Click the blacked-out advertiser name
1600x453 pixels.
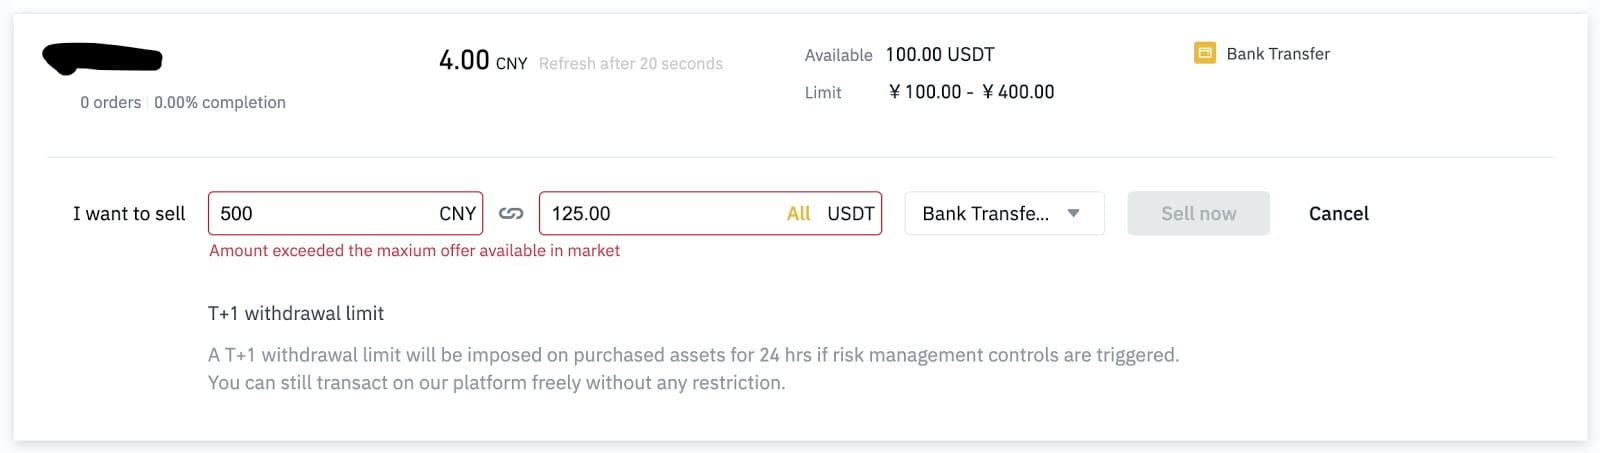point(102,59)
